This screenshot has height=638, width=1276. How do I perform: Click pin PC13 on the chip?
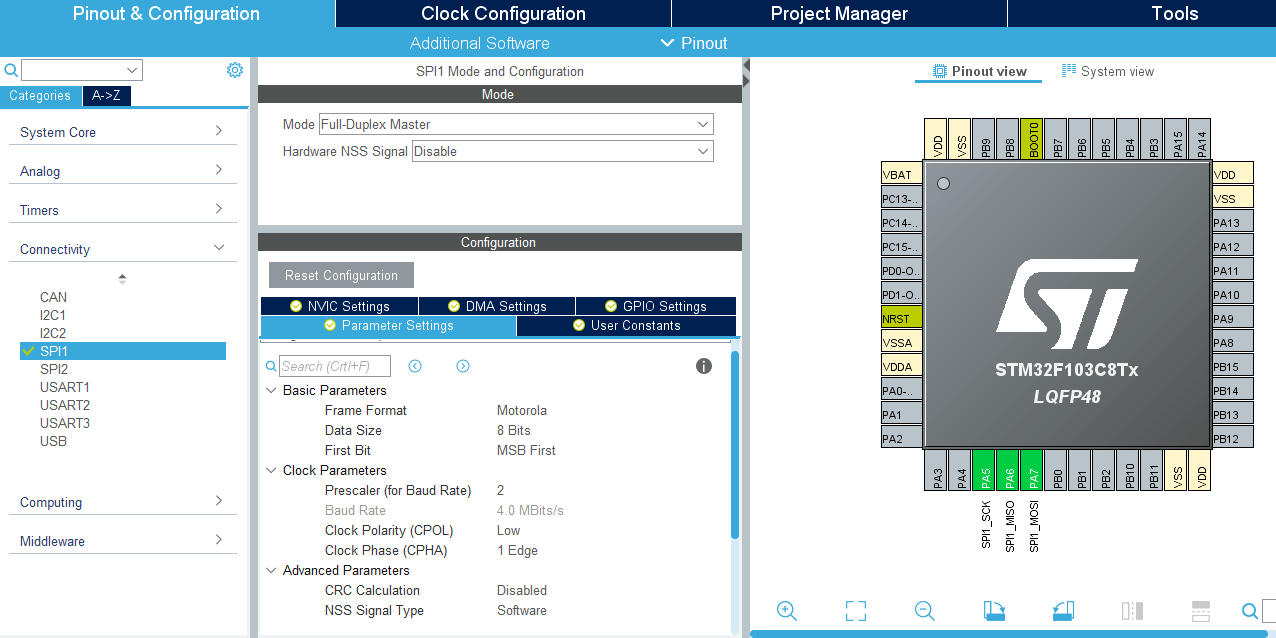pyautogui.click(x=901, y=199)
